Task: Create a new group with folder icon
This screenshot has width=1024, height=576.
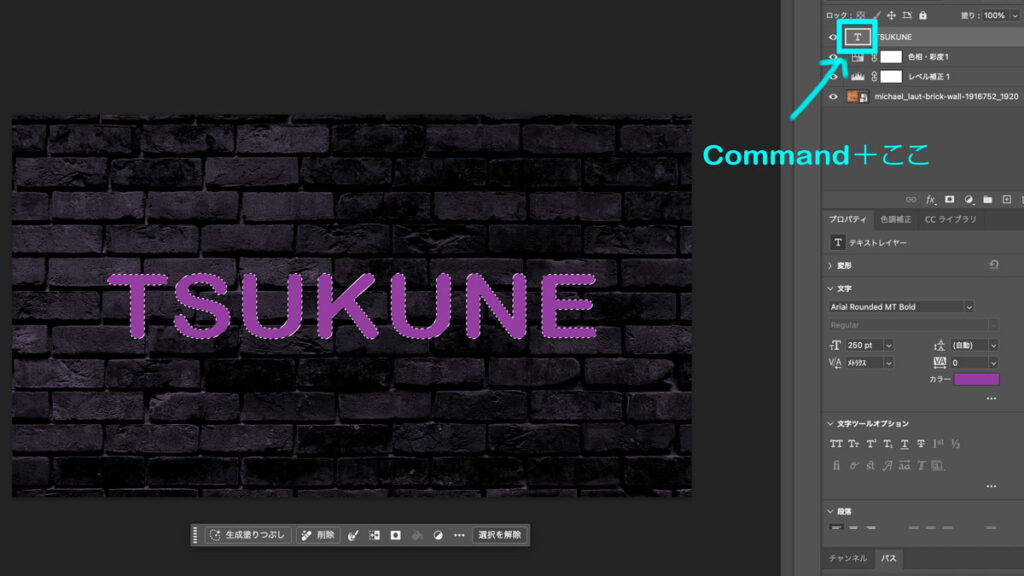Action: [x=987, y=200]
